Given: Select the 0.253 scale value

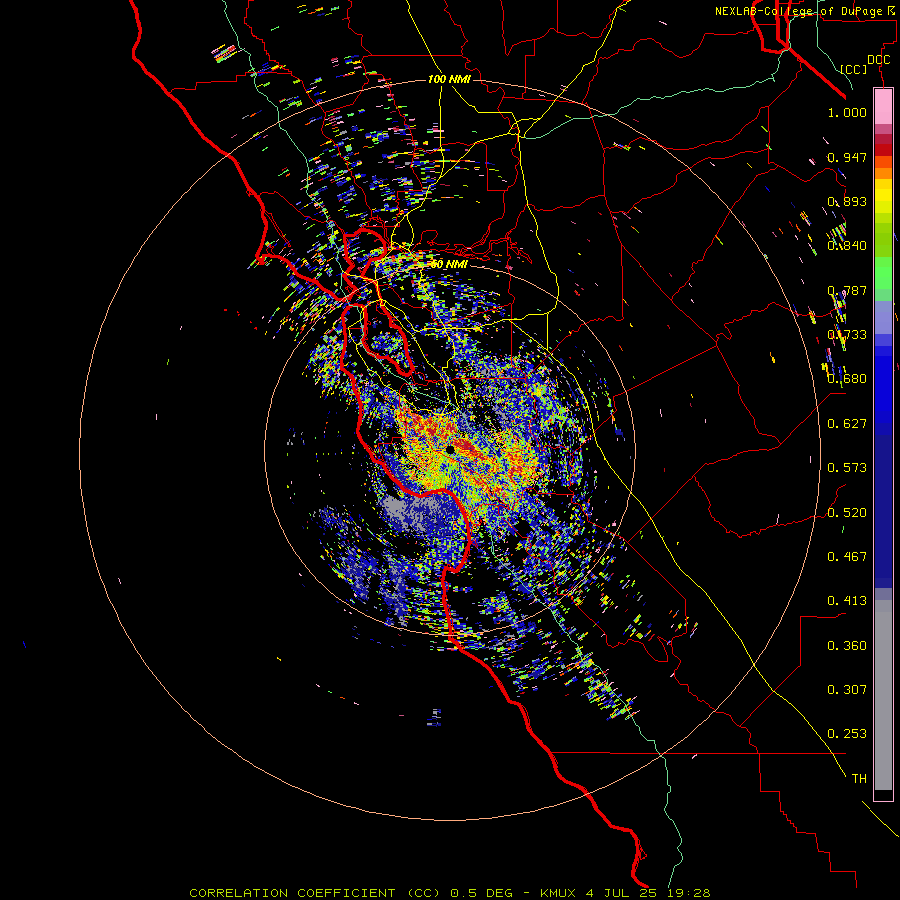Looking at the screenshot, I should point(847,734).
